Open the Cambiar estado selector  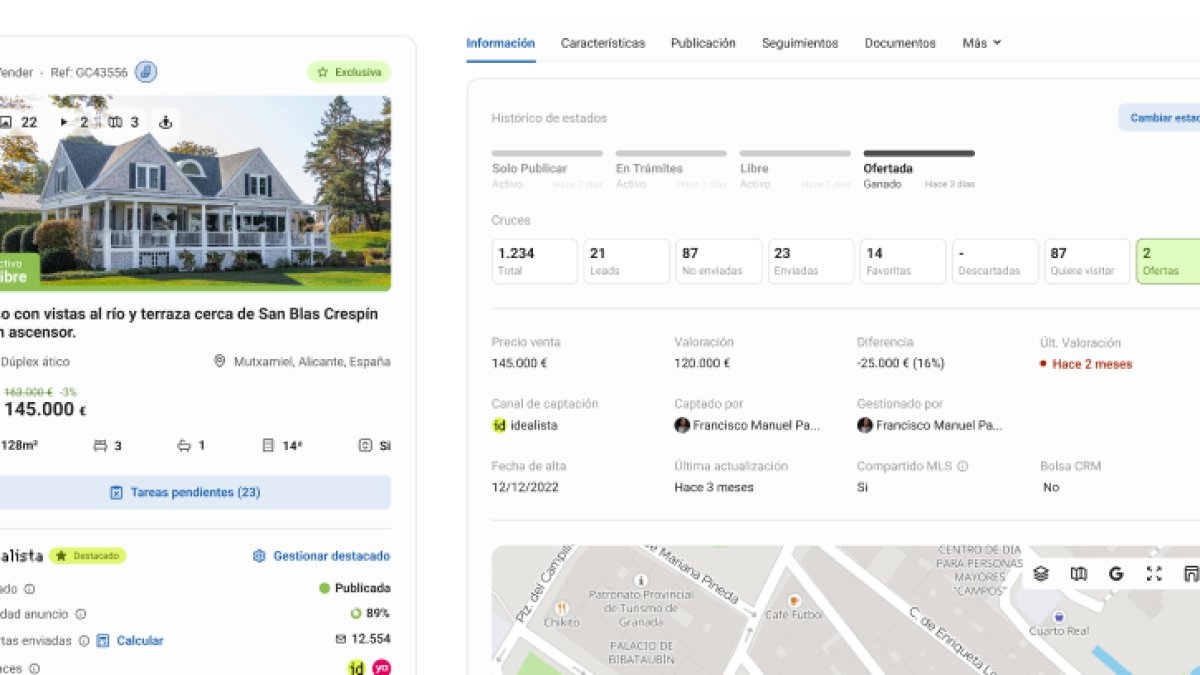pos(1162,118)
